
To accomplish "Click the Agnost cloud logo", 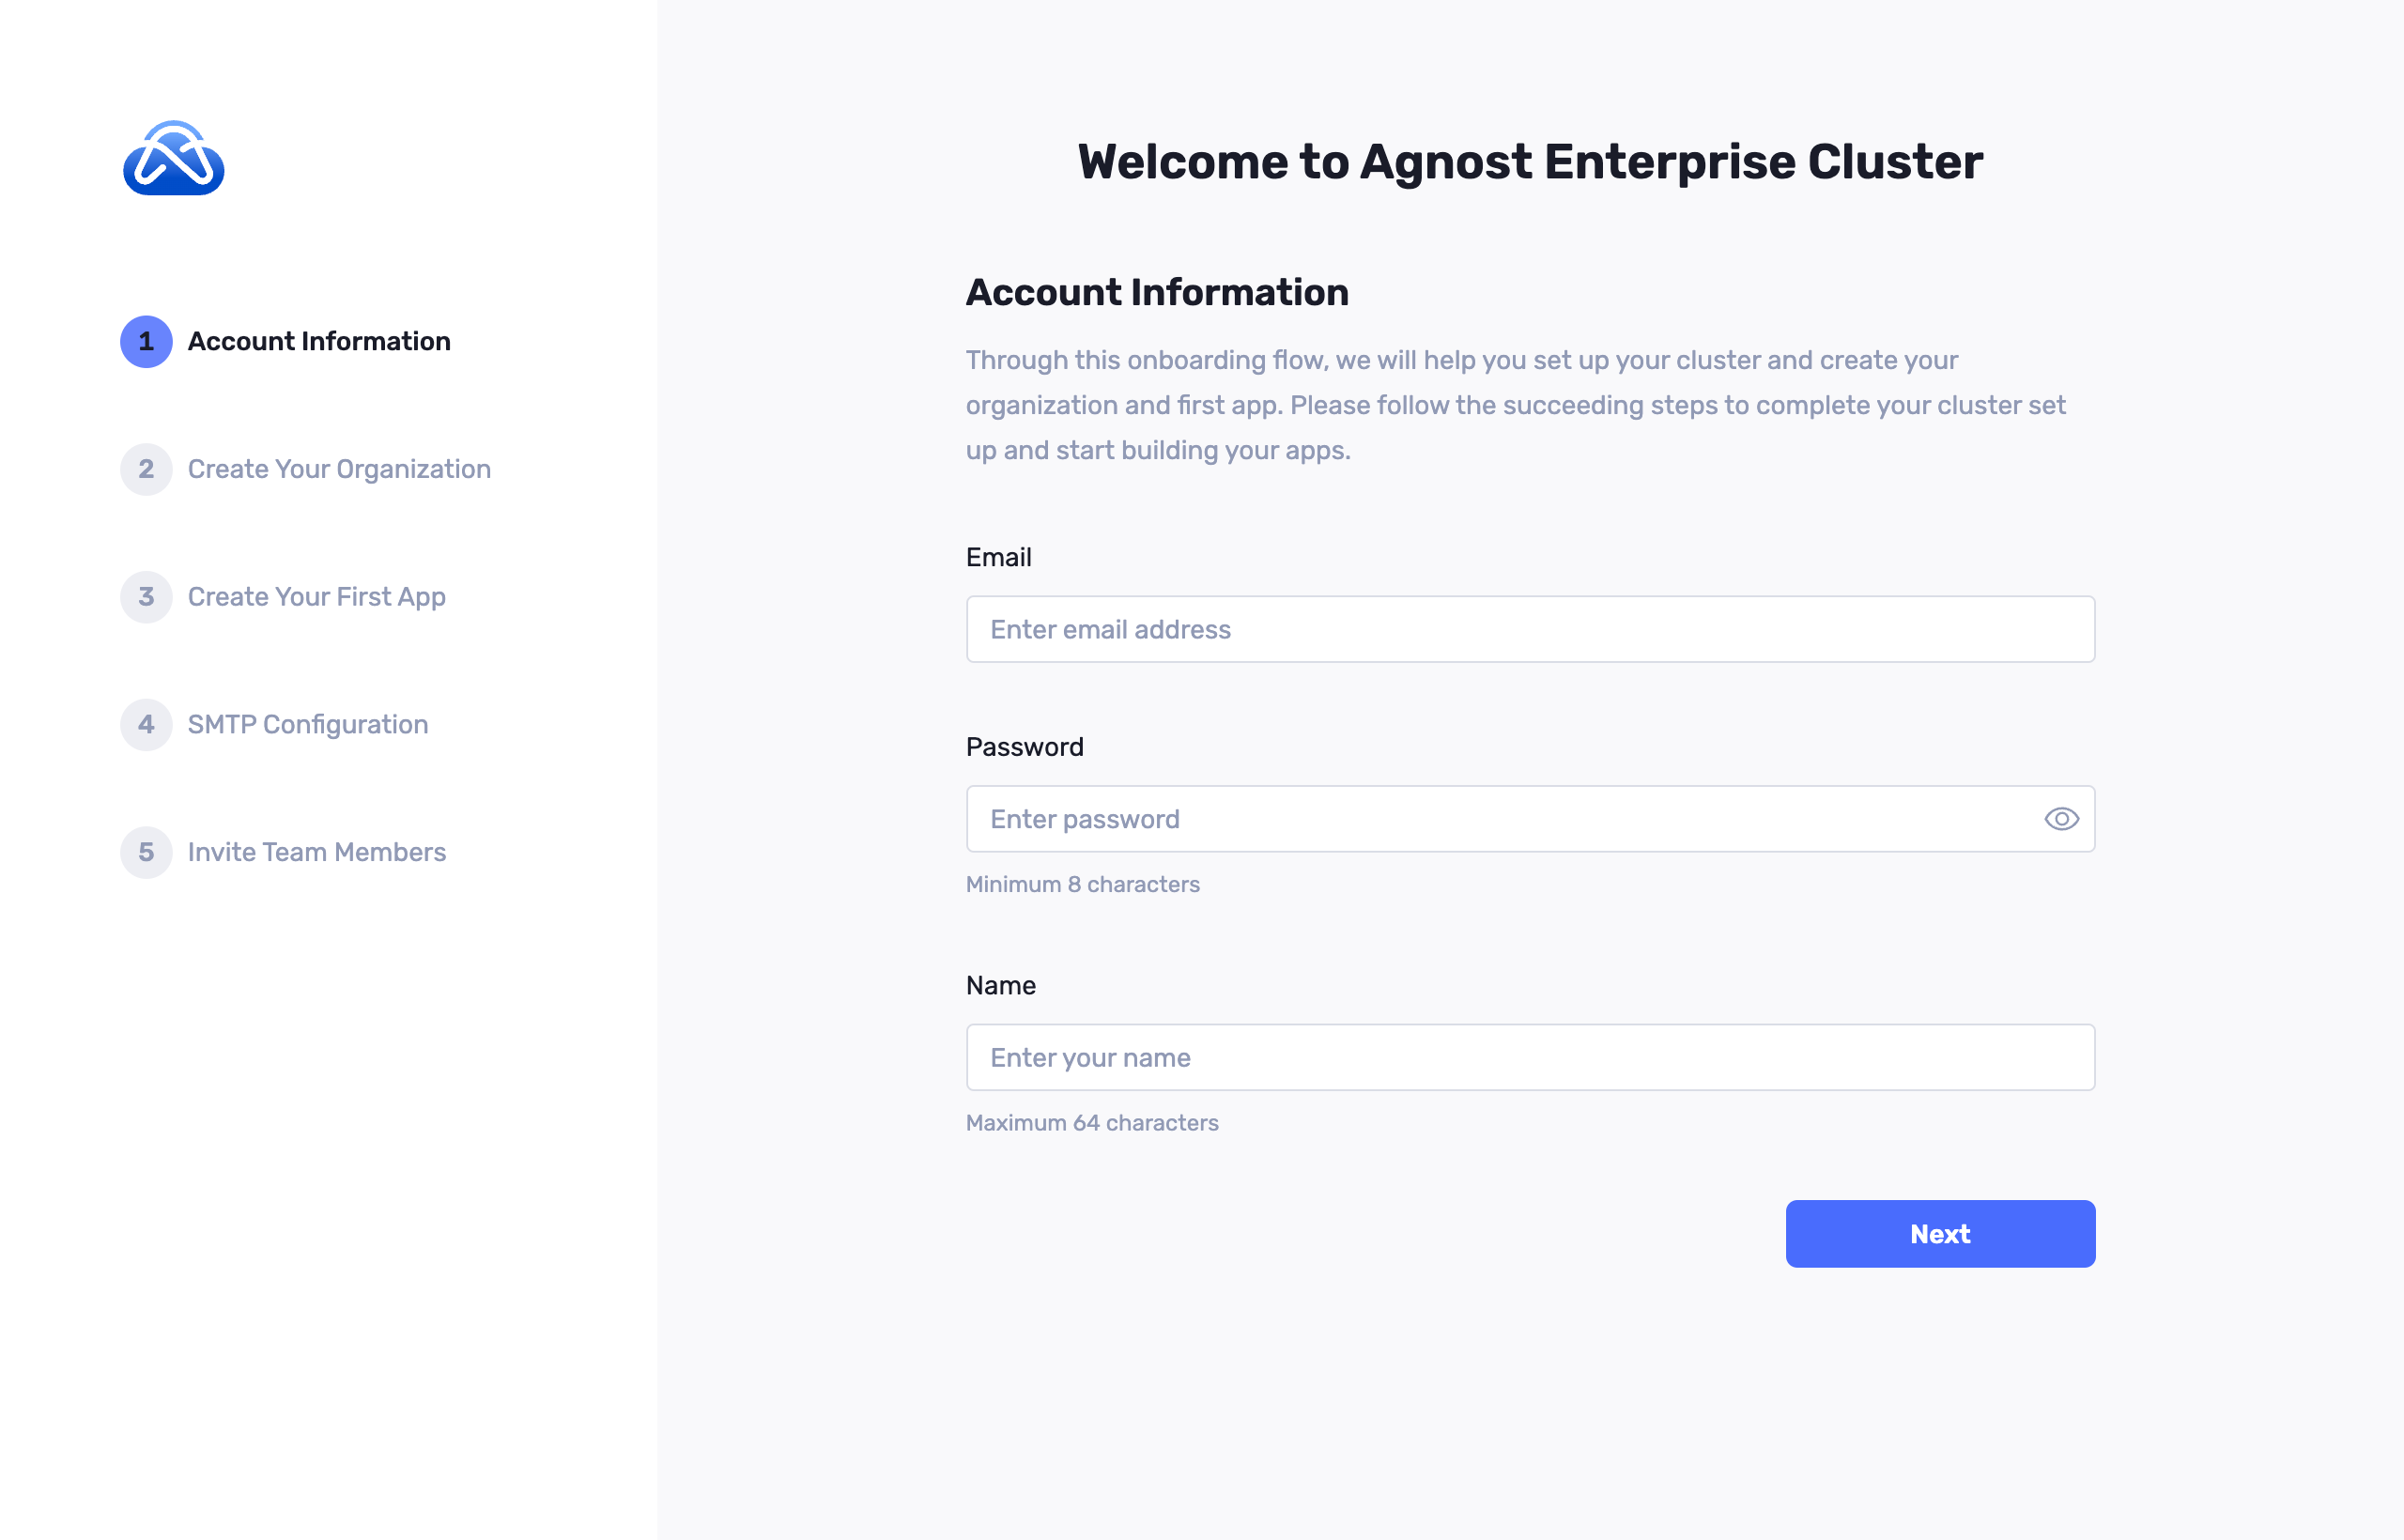I will [x=173, y=159].
